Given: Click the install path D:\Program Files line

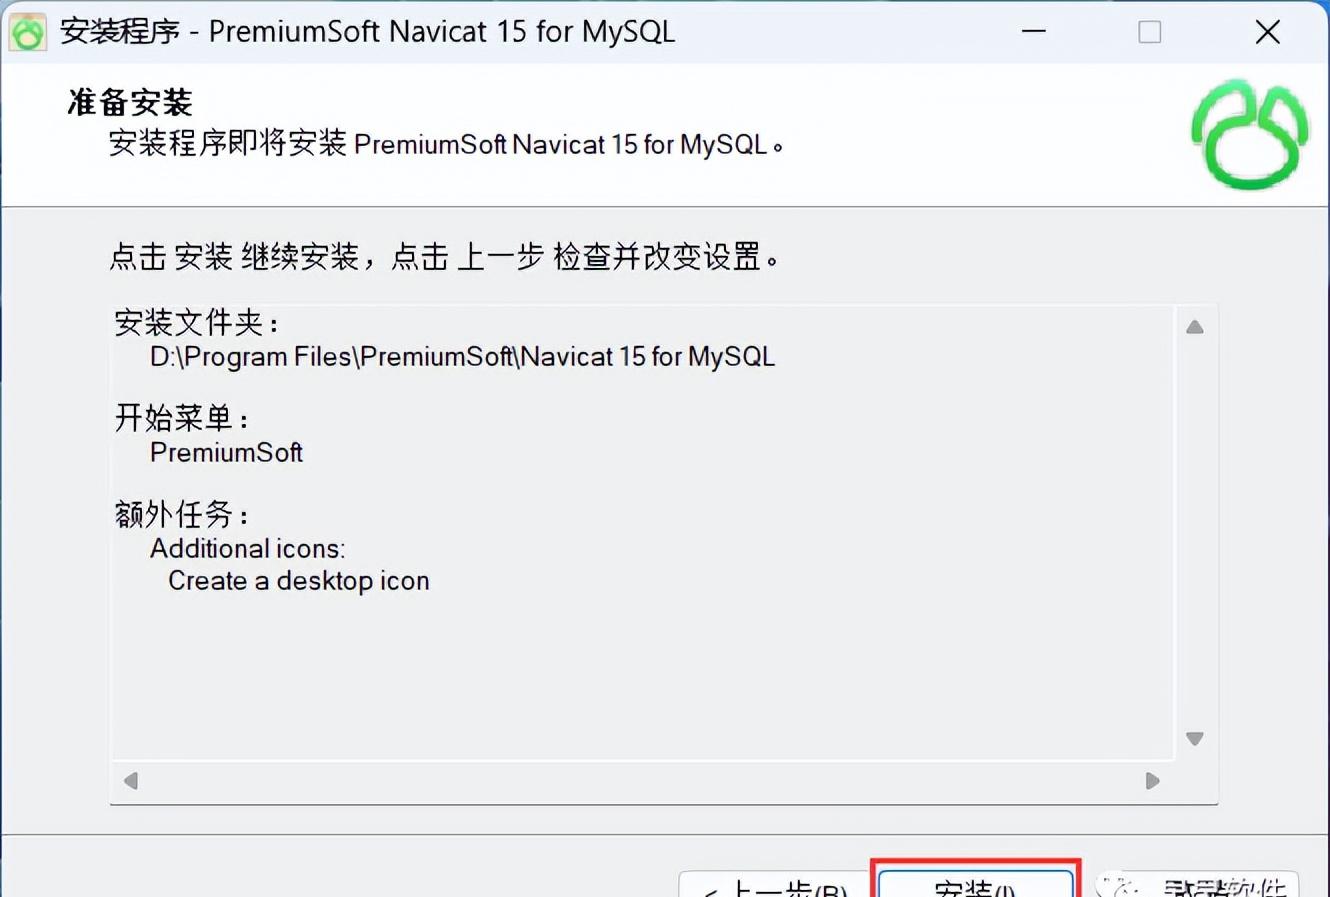Looking at the screenshot, I should [462, 357].
